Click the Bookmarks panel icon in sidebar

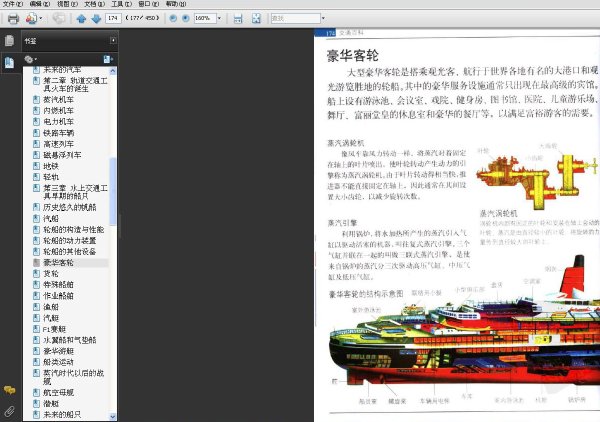pyautogui.click(x=9, y=62)
